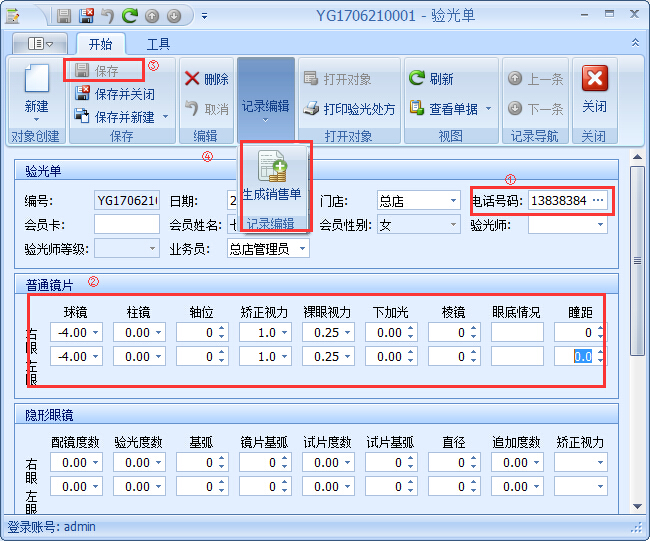Open right eye 矫正视力 1.0 dropdown
650x541 pixels.
285,332
